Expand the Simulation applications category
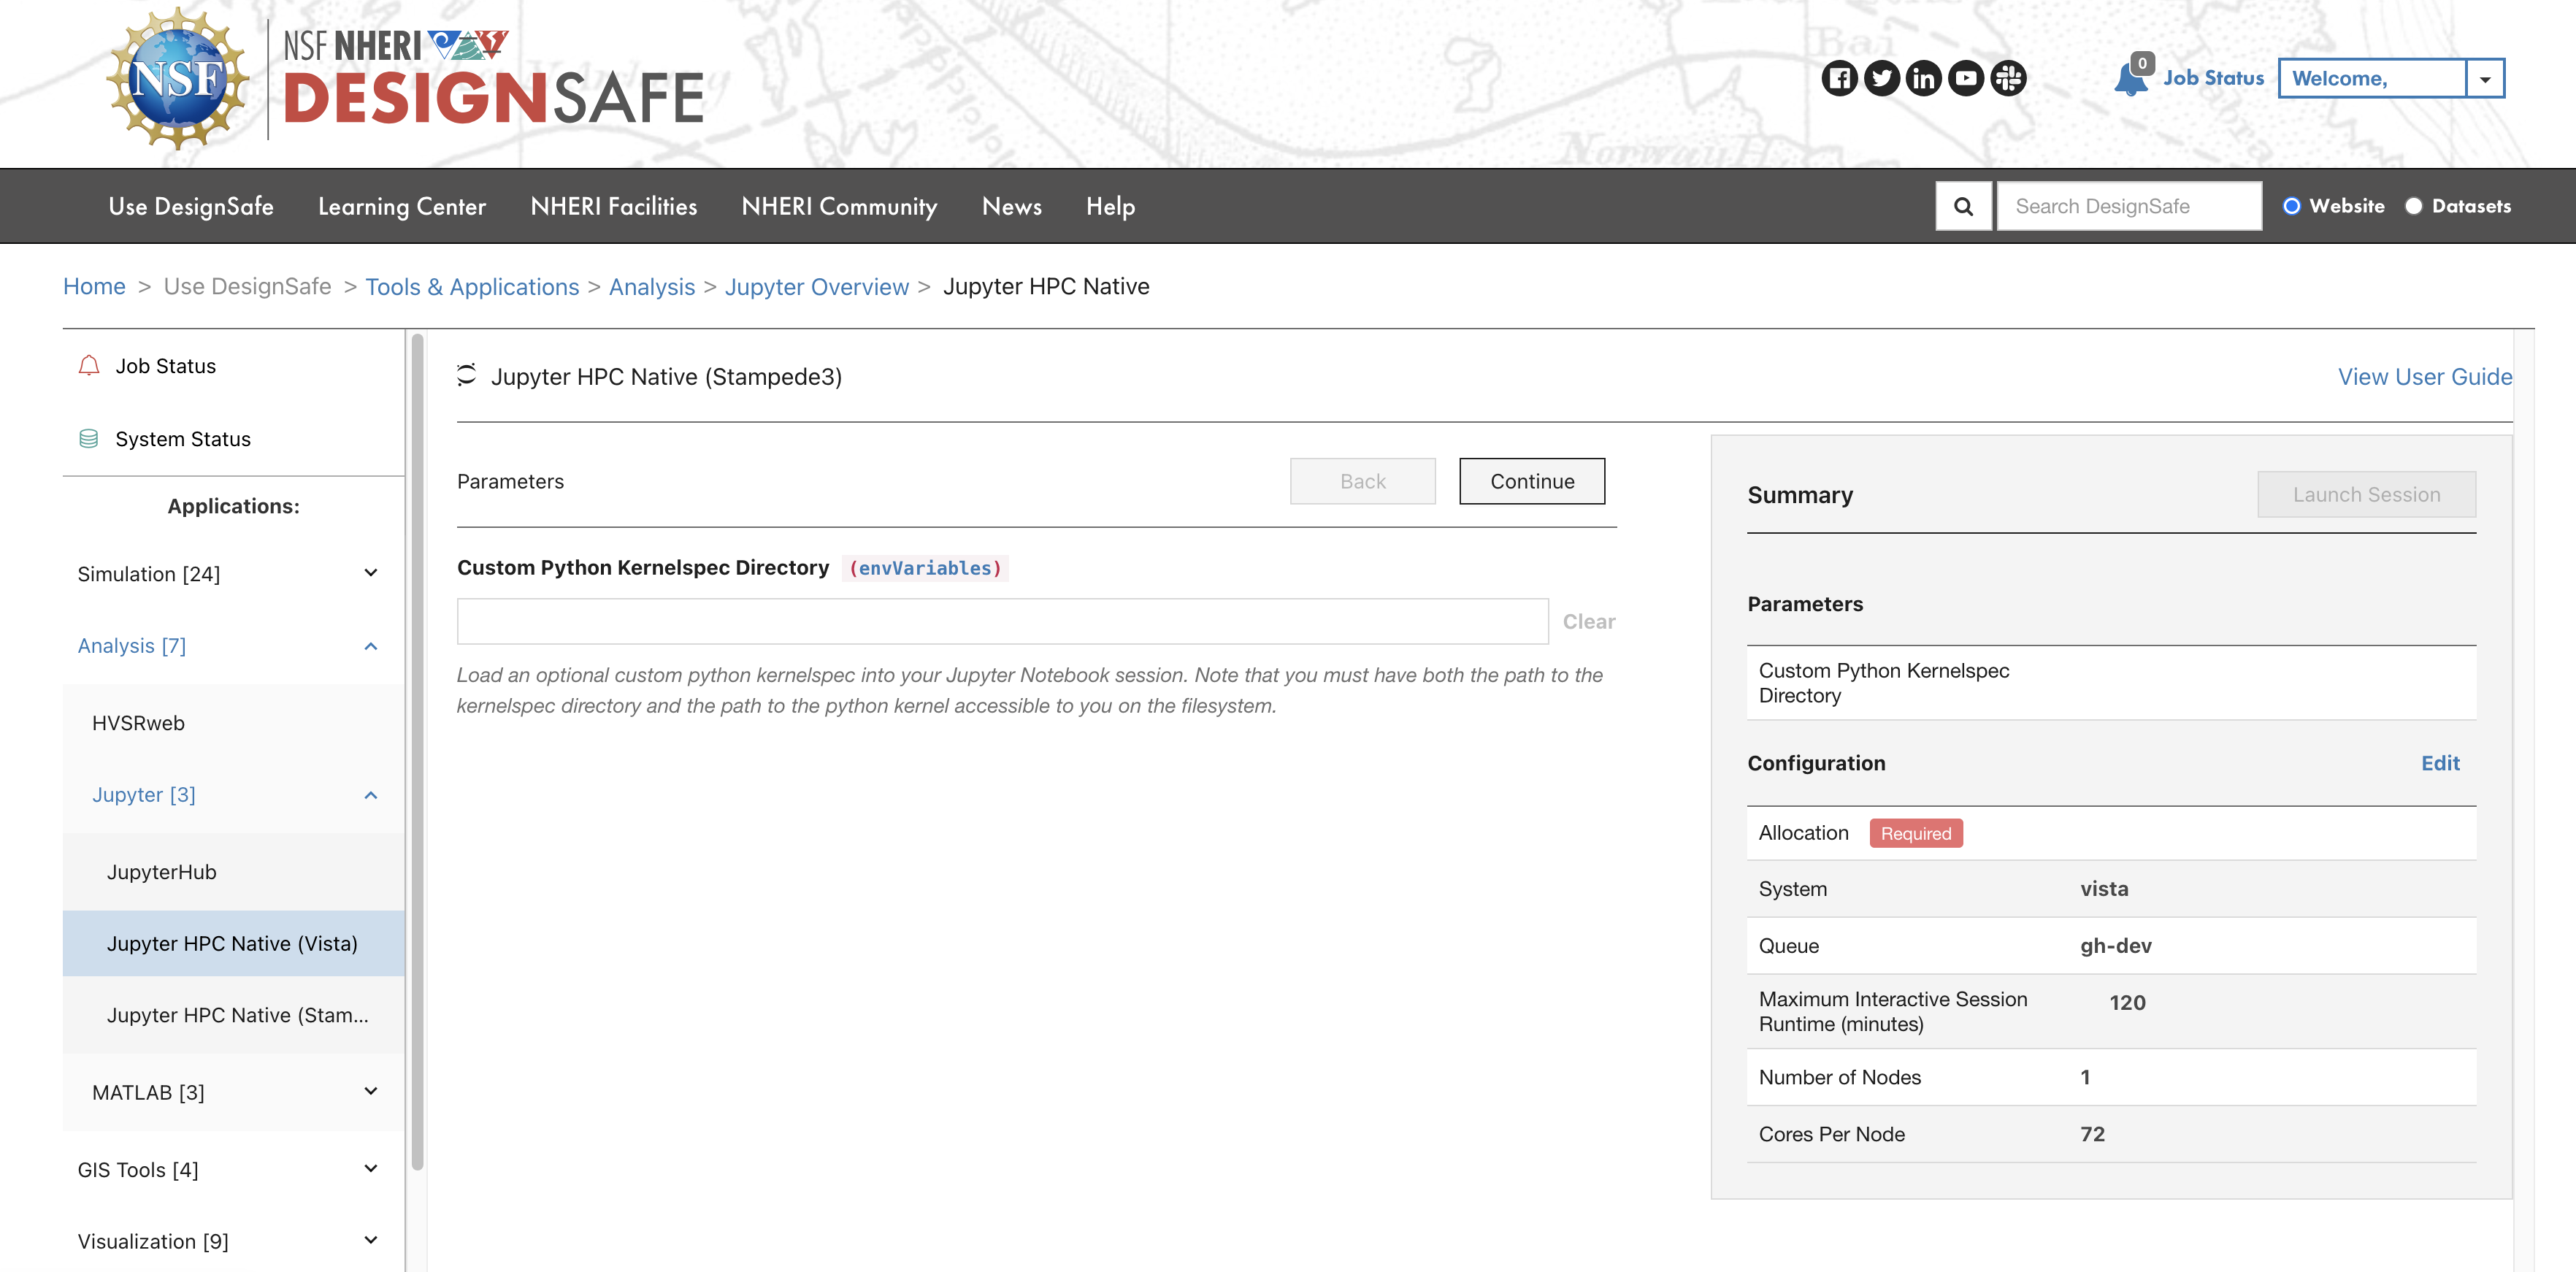The image size is (2576, 1272). [x=371, y=573]
